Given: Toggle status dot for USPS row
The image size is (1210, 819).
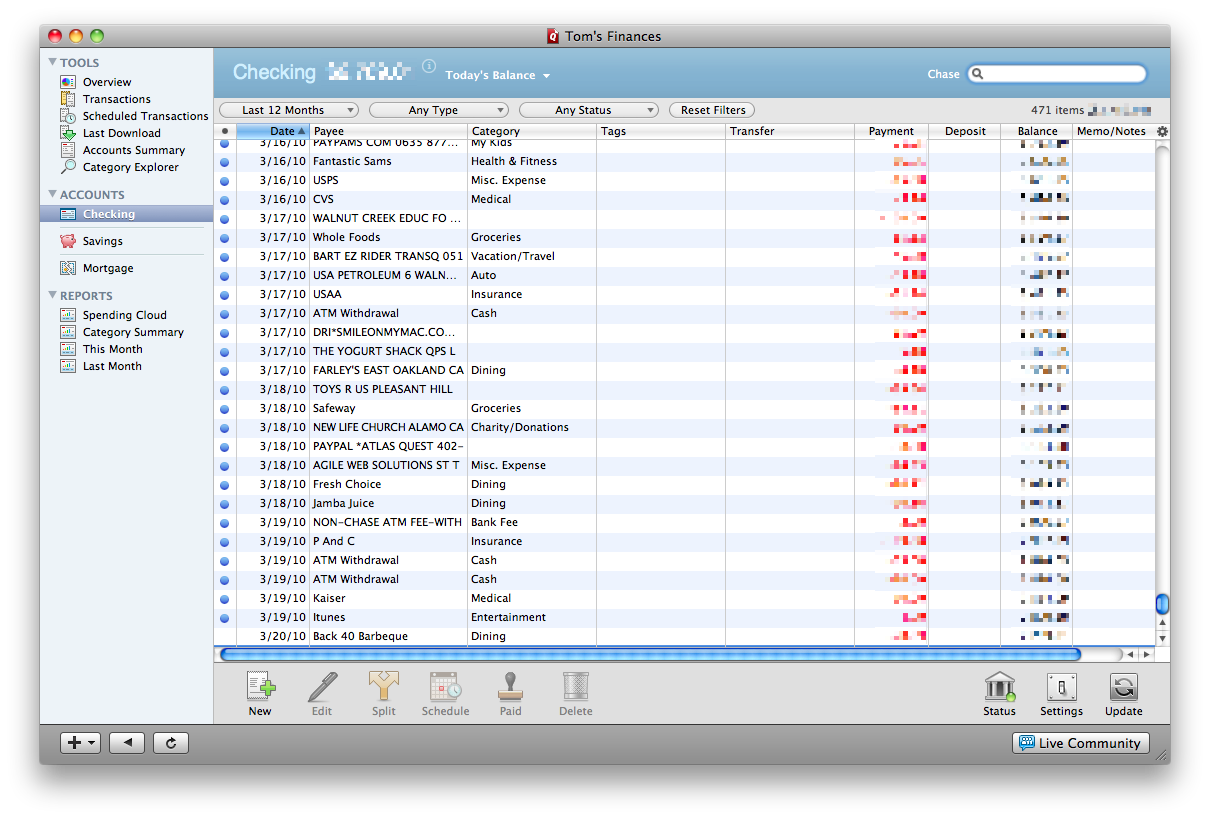Looking at the screenshot, I should coord(224,181).
